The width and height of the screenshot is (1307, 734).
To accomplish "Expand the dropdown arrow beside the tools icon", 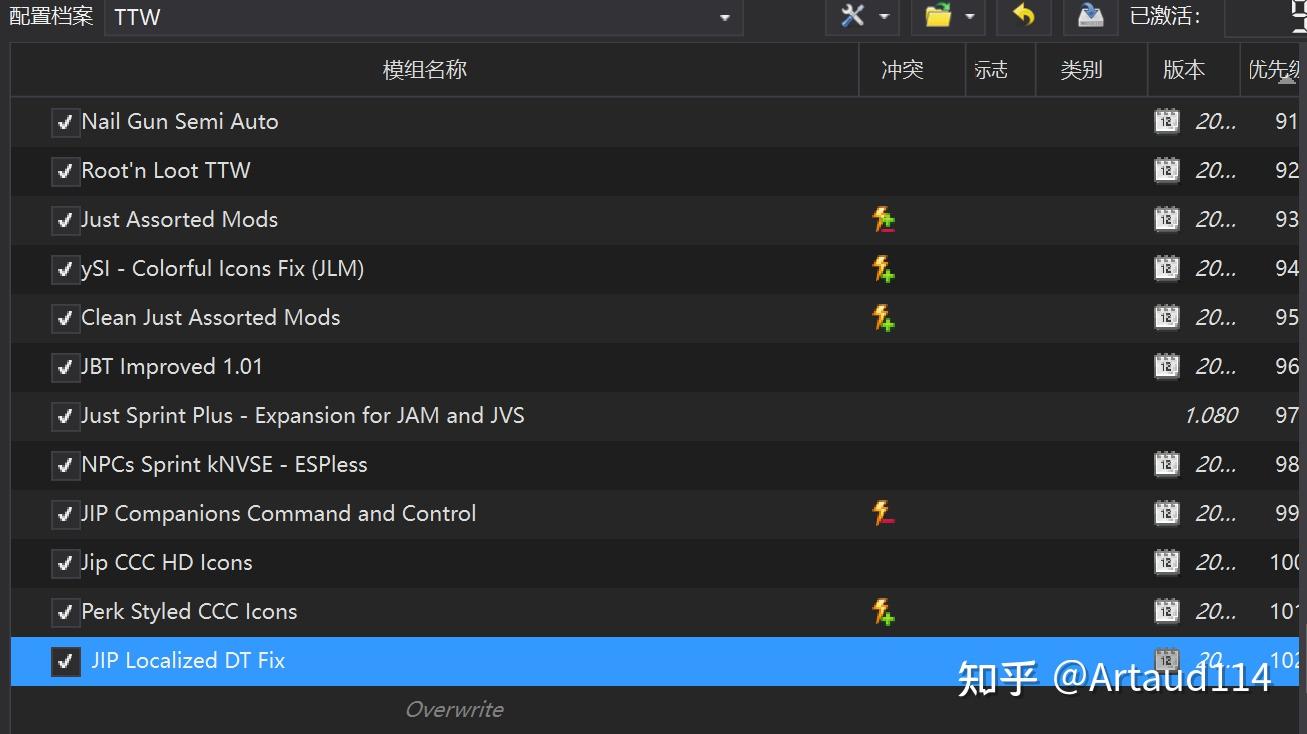I will click(882, 16).
